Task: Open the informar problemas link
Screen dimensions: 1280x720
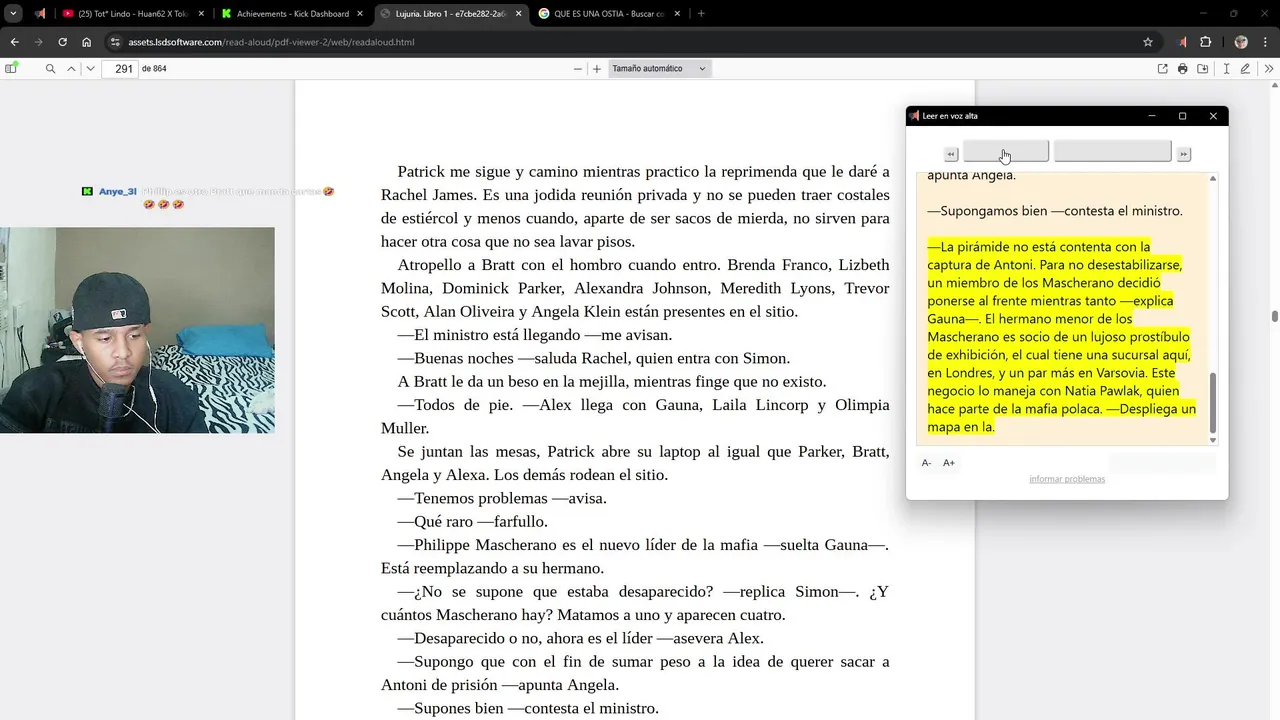Action: pyautogui.click(x=1067, y=479)
